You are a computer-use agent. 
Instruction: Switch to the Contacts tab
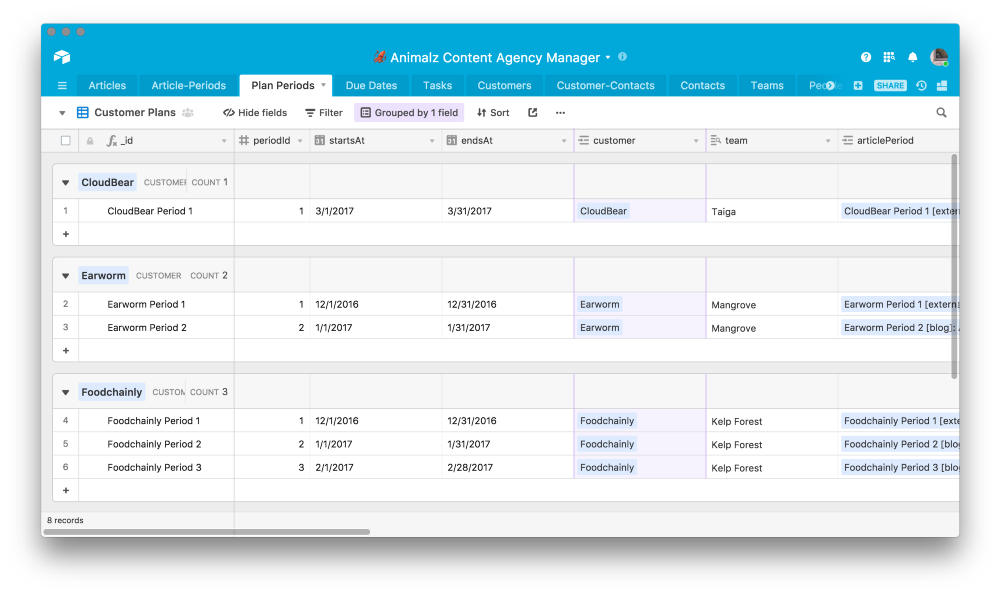[x=703, y=85]
